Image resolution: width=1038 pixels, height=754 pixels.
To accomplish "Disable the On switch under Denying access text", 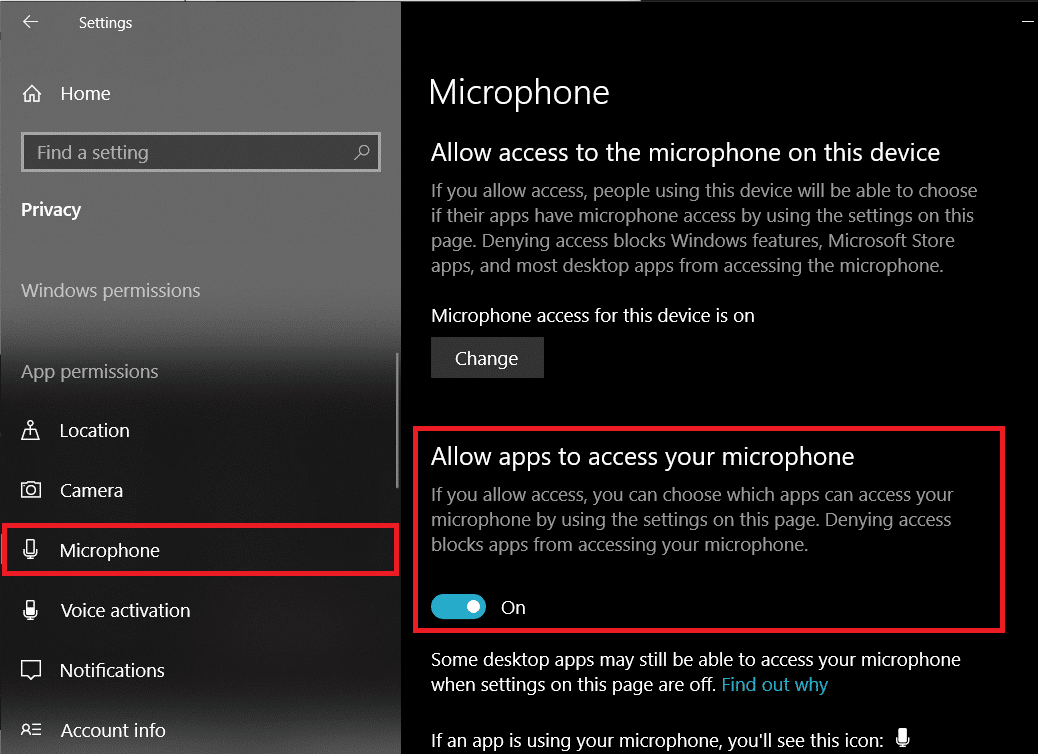I will tap(458, 607).
